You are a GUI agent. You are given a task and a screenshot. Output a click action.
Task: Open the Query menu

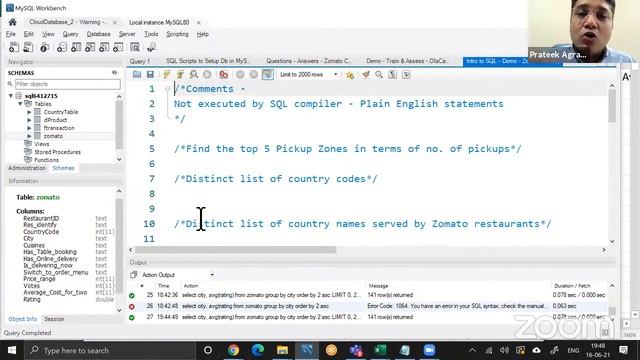point(70,34)
